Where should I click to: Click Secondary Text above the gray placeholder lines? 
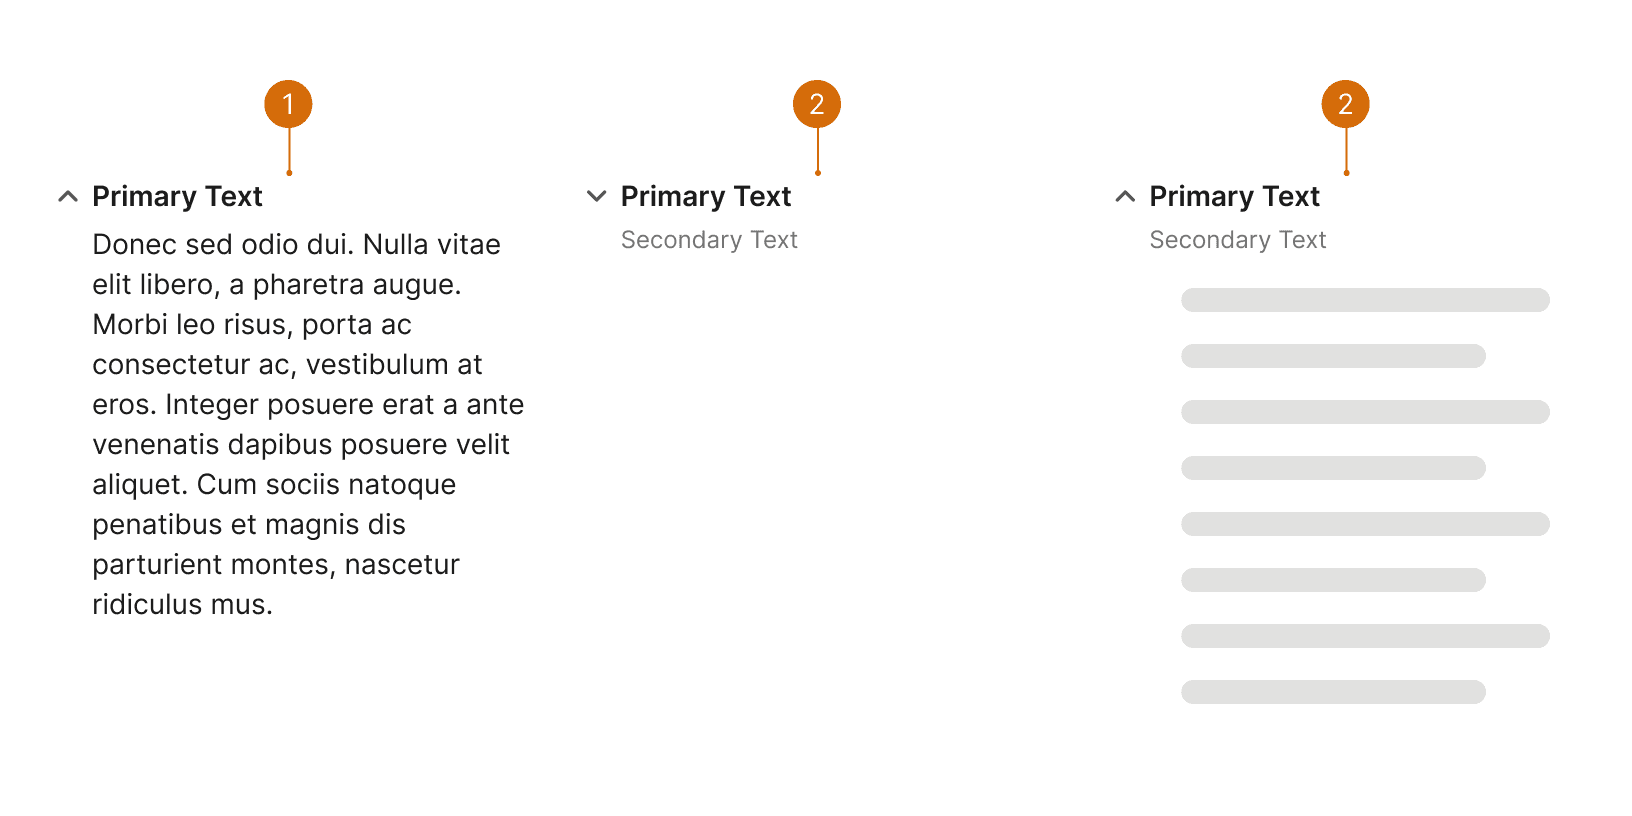click(1237, 240)
